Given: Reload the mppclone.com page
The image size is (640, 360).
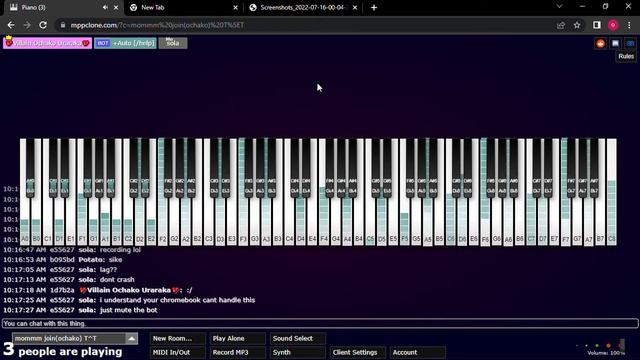Looking at the screenshot, I should pyautogui.click(x=43, y=25).
